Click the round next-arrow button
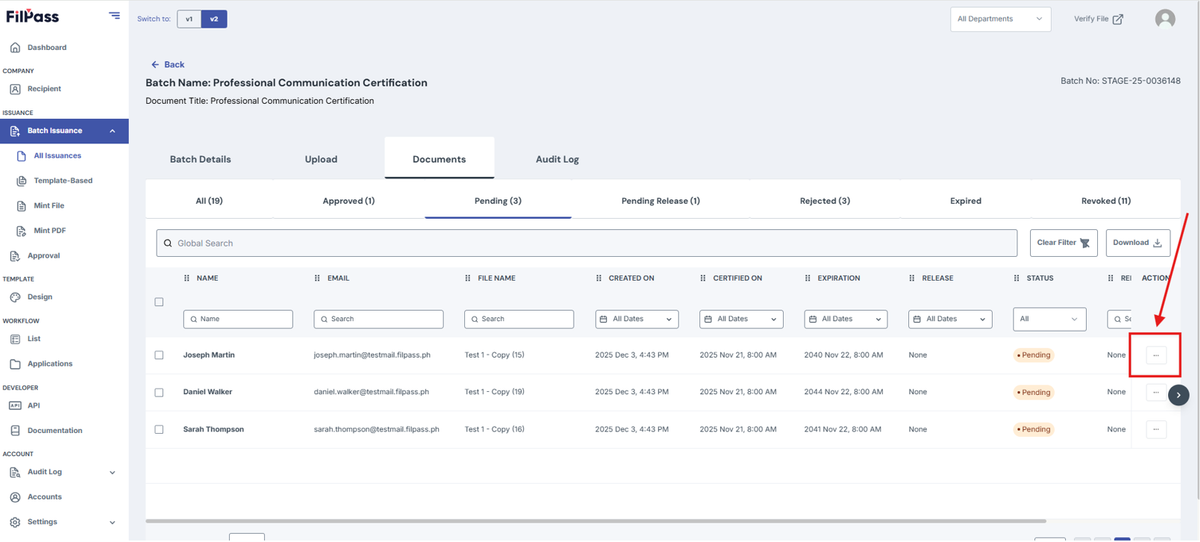1200x542 pixels. point(1179,395)
